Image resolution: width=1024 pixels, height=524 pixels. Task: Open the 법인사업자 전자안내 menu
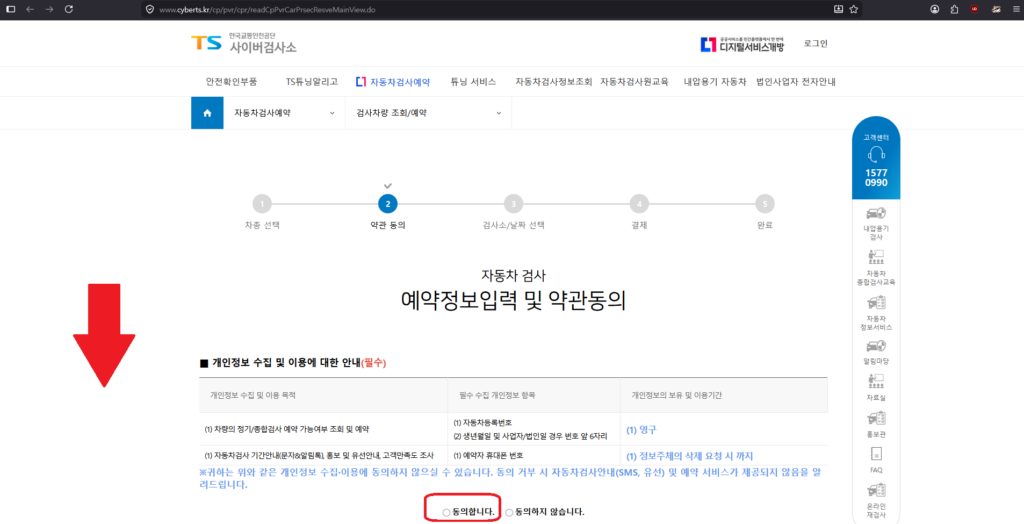795,82
